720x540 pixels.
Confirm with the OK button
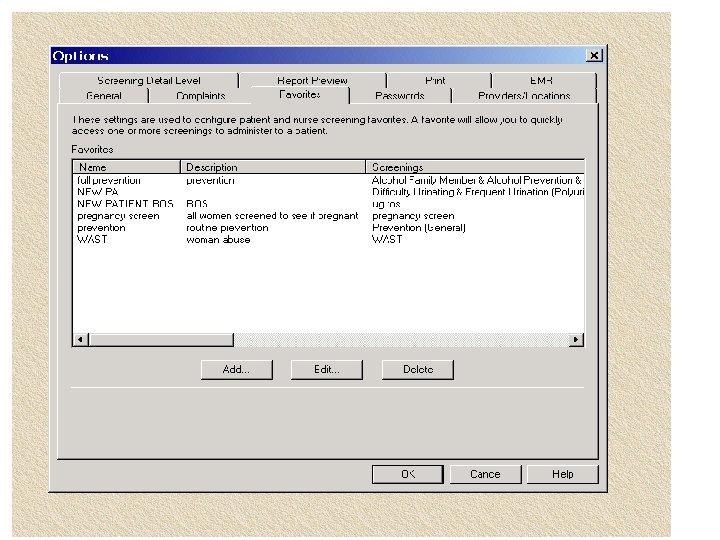(x=408, y=474)
